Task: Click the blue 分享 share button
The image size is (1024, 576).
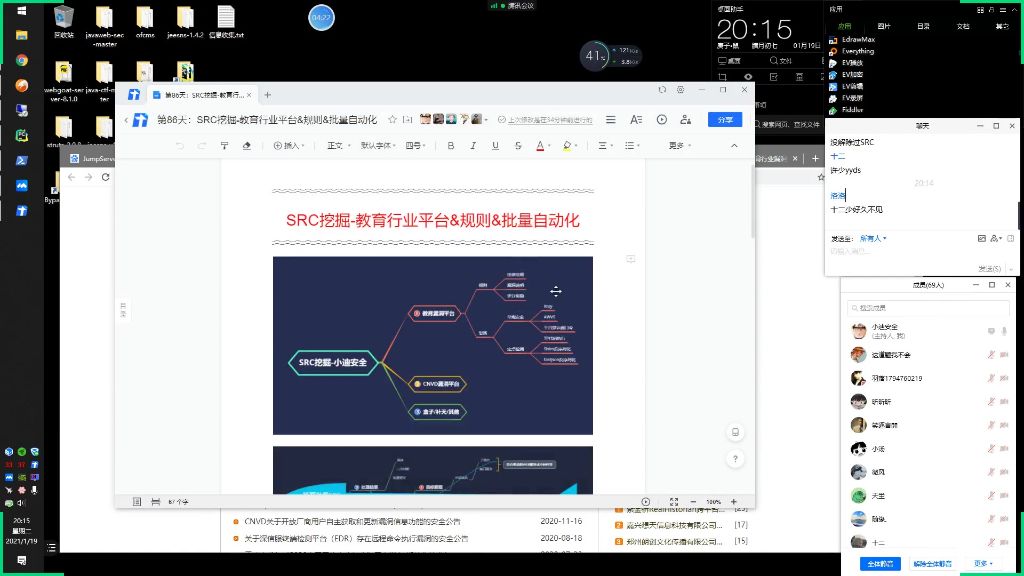Action: pos(725,120)
